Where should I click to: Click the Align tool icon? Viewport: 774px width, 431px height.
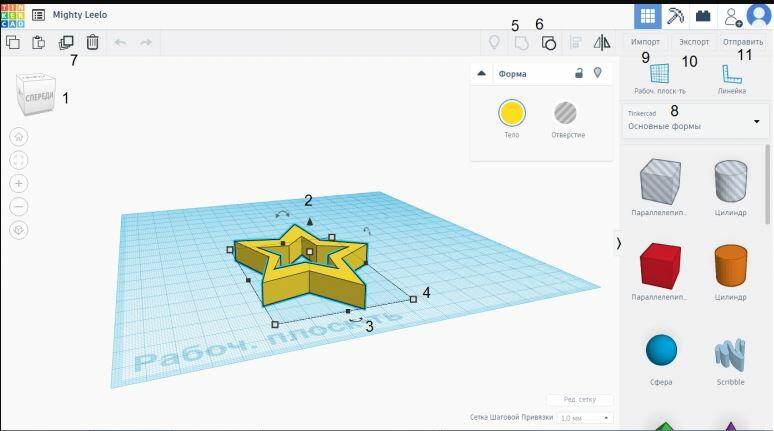[x=576, y=43]
